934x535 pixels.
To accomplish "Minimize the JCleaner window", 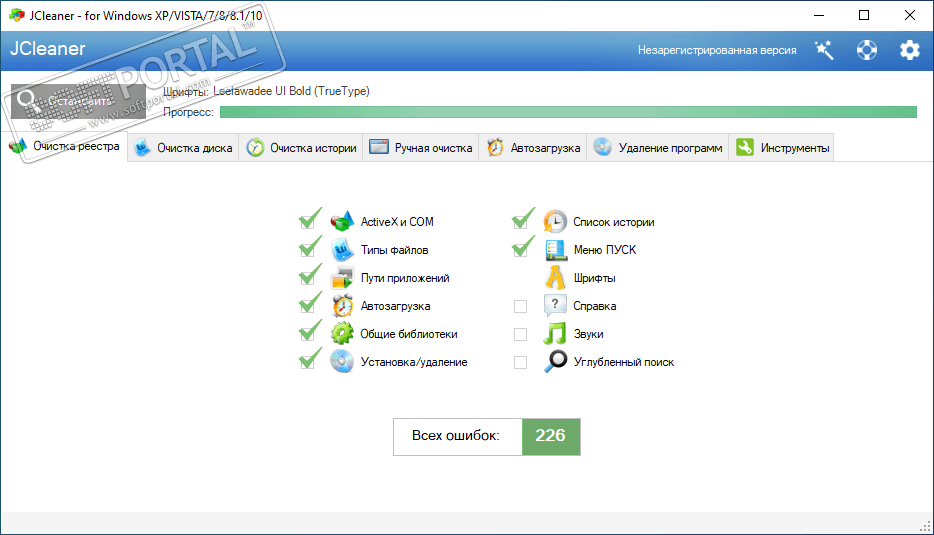I will tap(819, 15).
